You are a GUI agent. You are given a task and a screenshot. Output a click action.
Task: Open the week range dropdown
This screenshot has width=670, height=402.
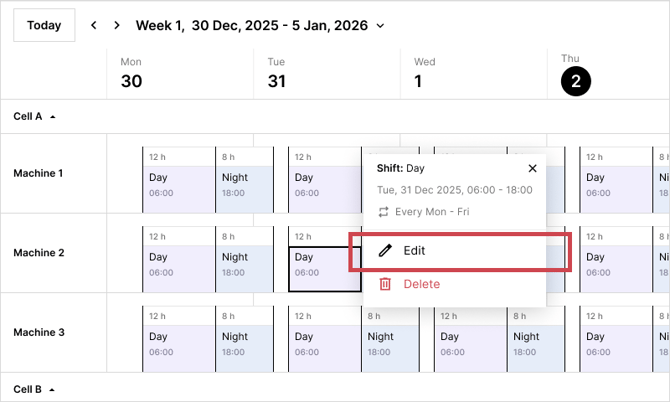point(380,26)
